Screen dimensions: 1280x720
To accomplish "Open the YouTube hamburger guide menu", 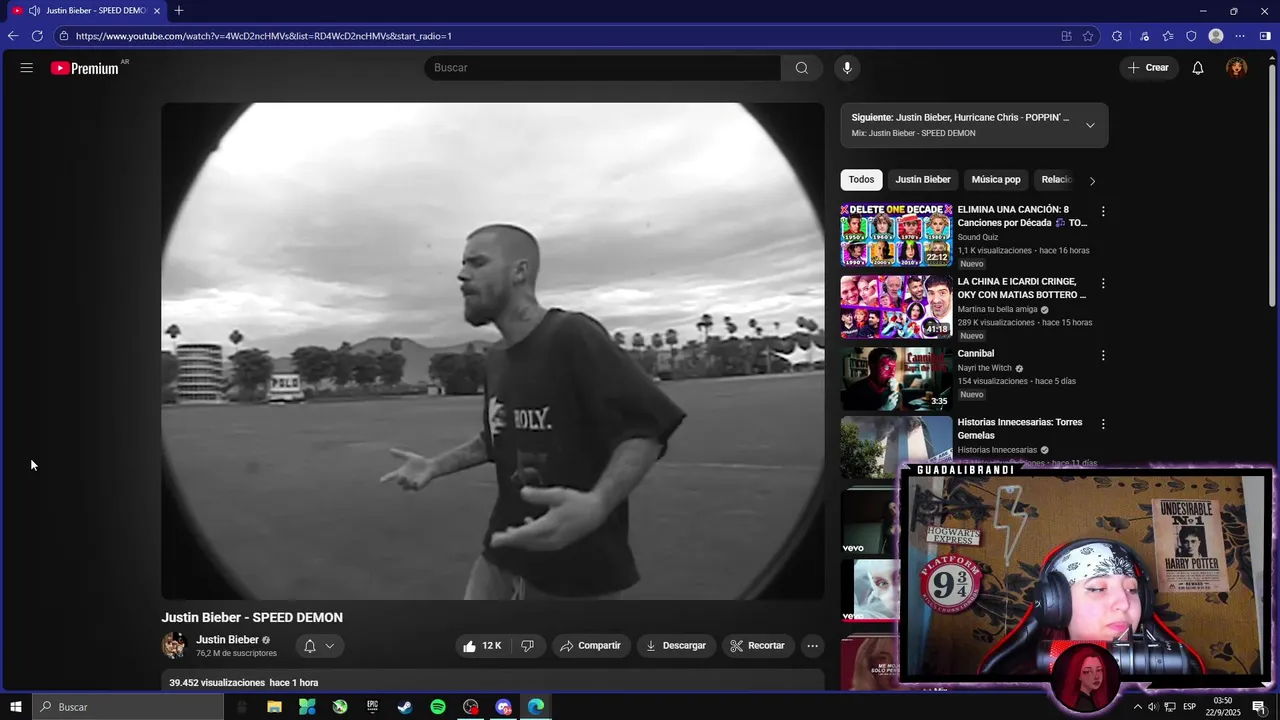I will pyautogui.click(x=27, y=68).
